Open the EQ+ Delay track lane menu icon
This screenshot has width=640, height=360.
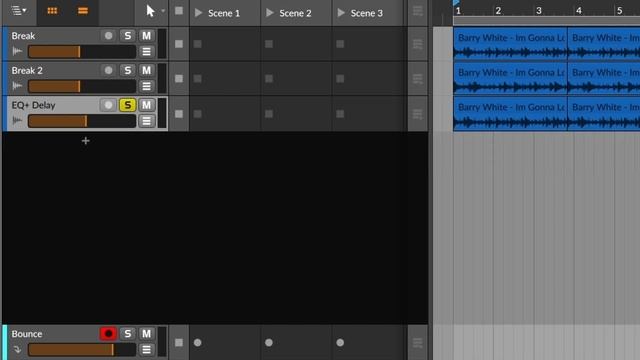147,121
